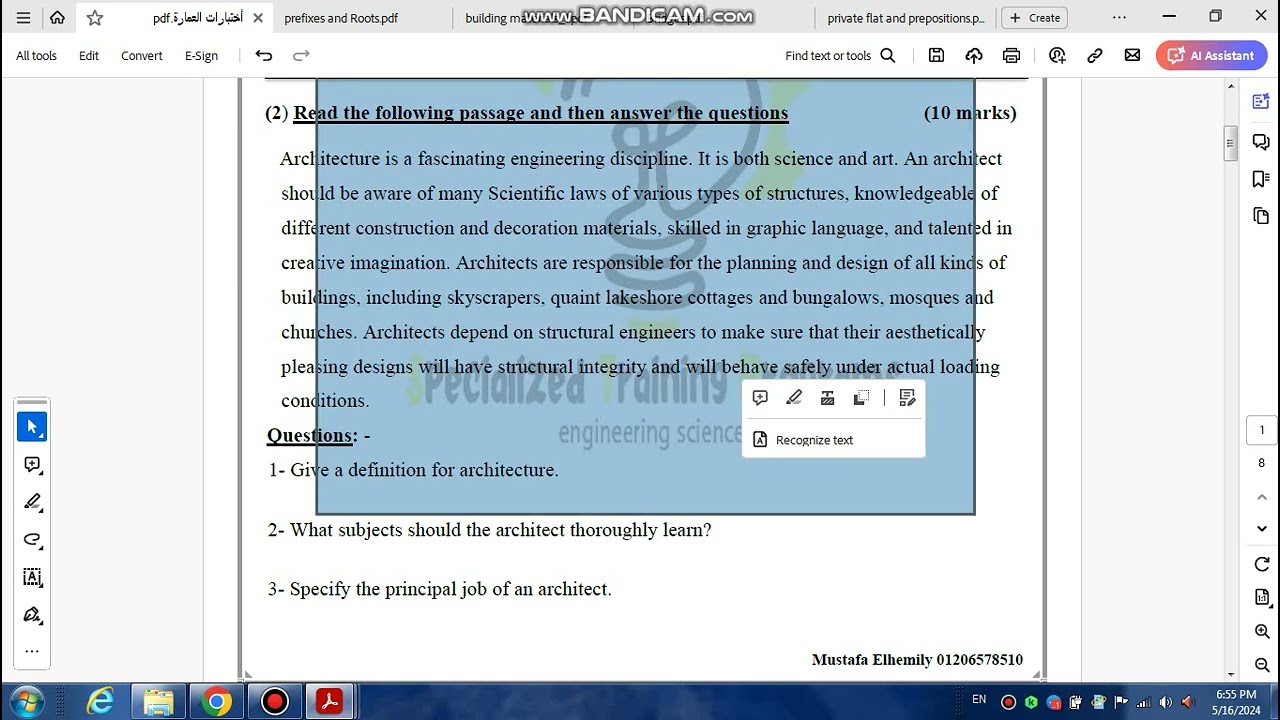1280x720 pixels.
Task: Click question "1- Give a definition for architecture."
Action: point(413,470)
